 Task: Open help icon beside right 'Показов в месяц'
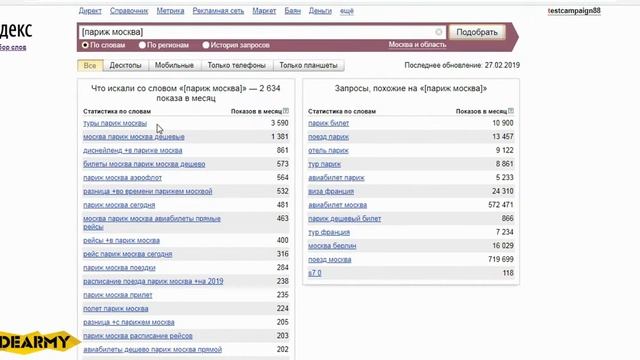pyautogui.click(x=511, y=111)
